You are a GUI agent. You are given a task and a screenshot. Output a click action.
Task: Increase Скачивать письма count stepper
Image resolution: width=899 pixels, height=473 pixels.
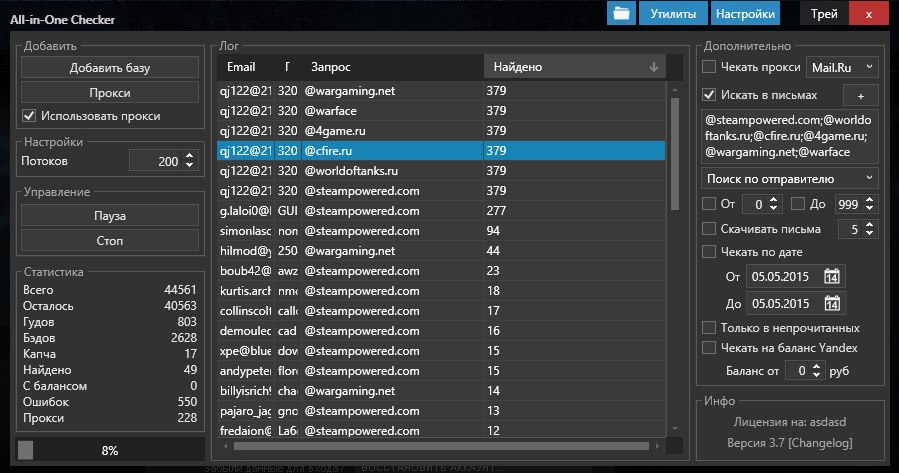point(870,225)
